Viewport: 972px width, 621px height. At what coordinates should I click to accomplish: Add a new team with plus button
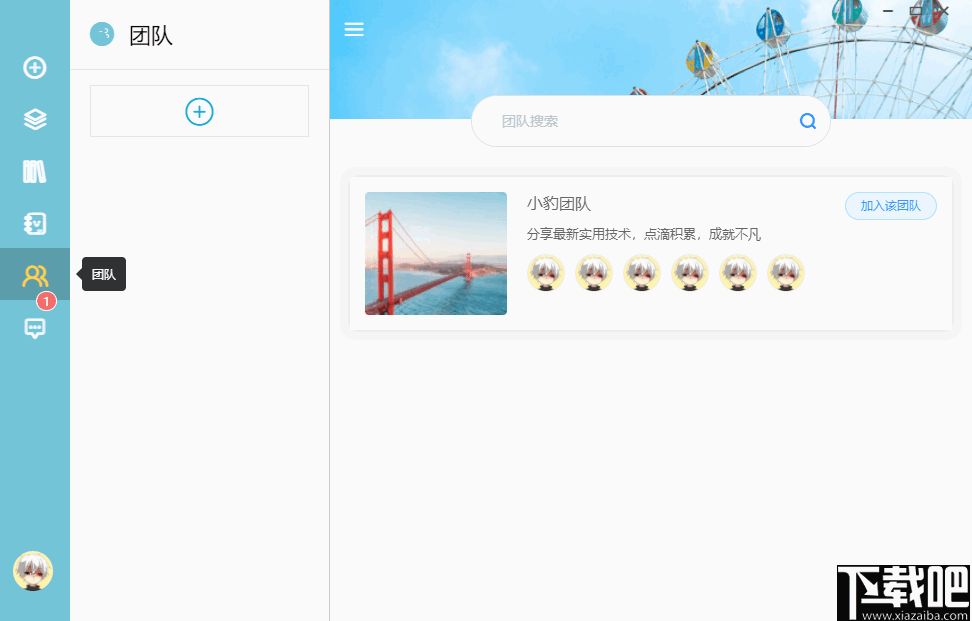[x=199, y=111]
